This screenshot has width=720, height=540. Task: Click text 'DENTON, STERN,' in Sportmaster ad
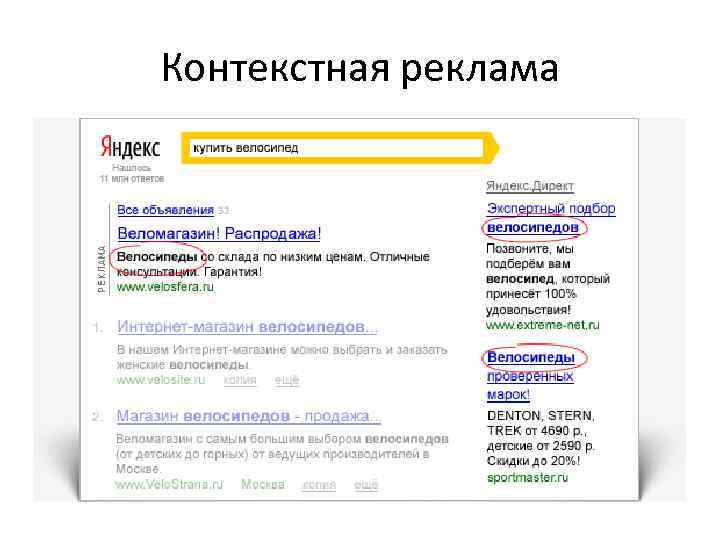pyautogui.click(x=540, y=416)
